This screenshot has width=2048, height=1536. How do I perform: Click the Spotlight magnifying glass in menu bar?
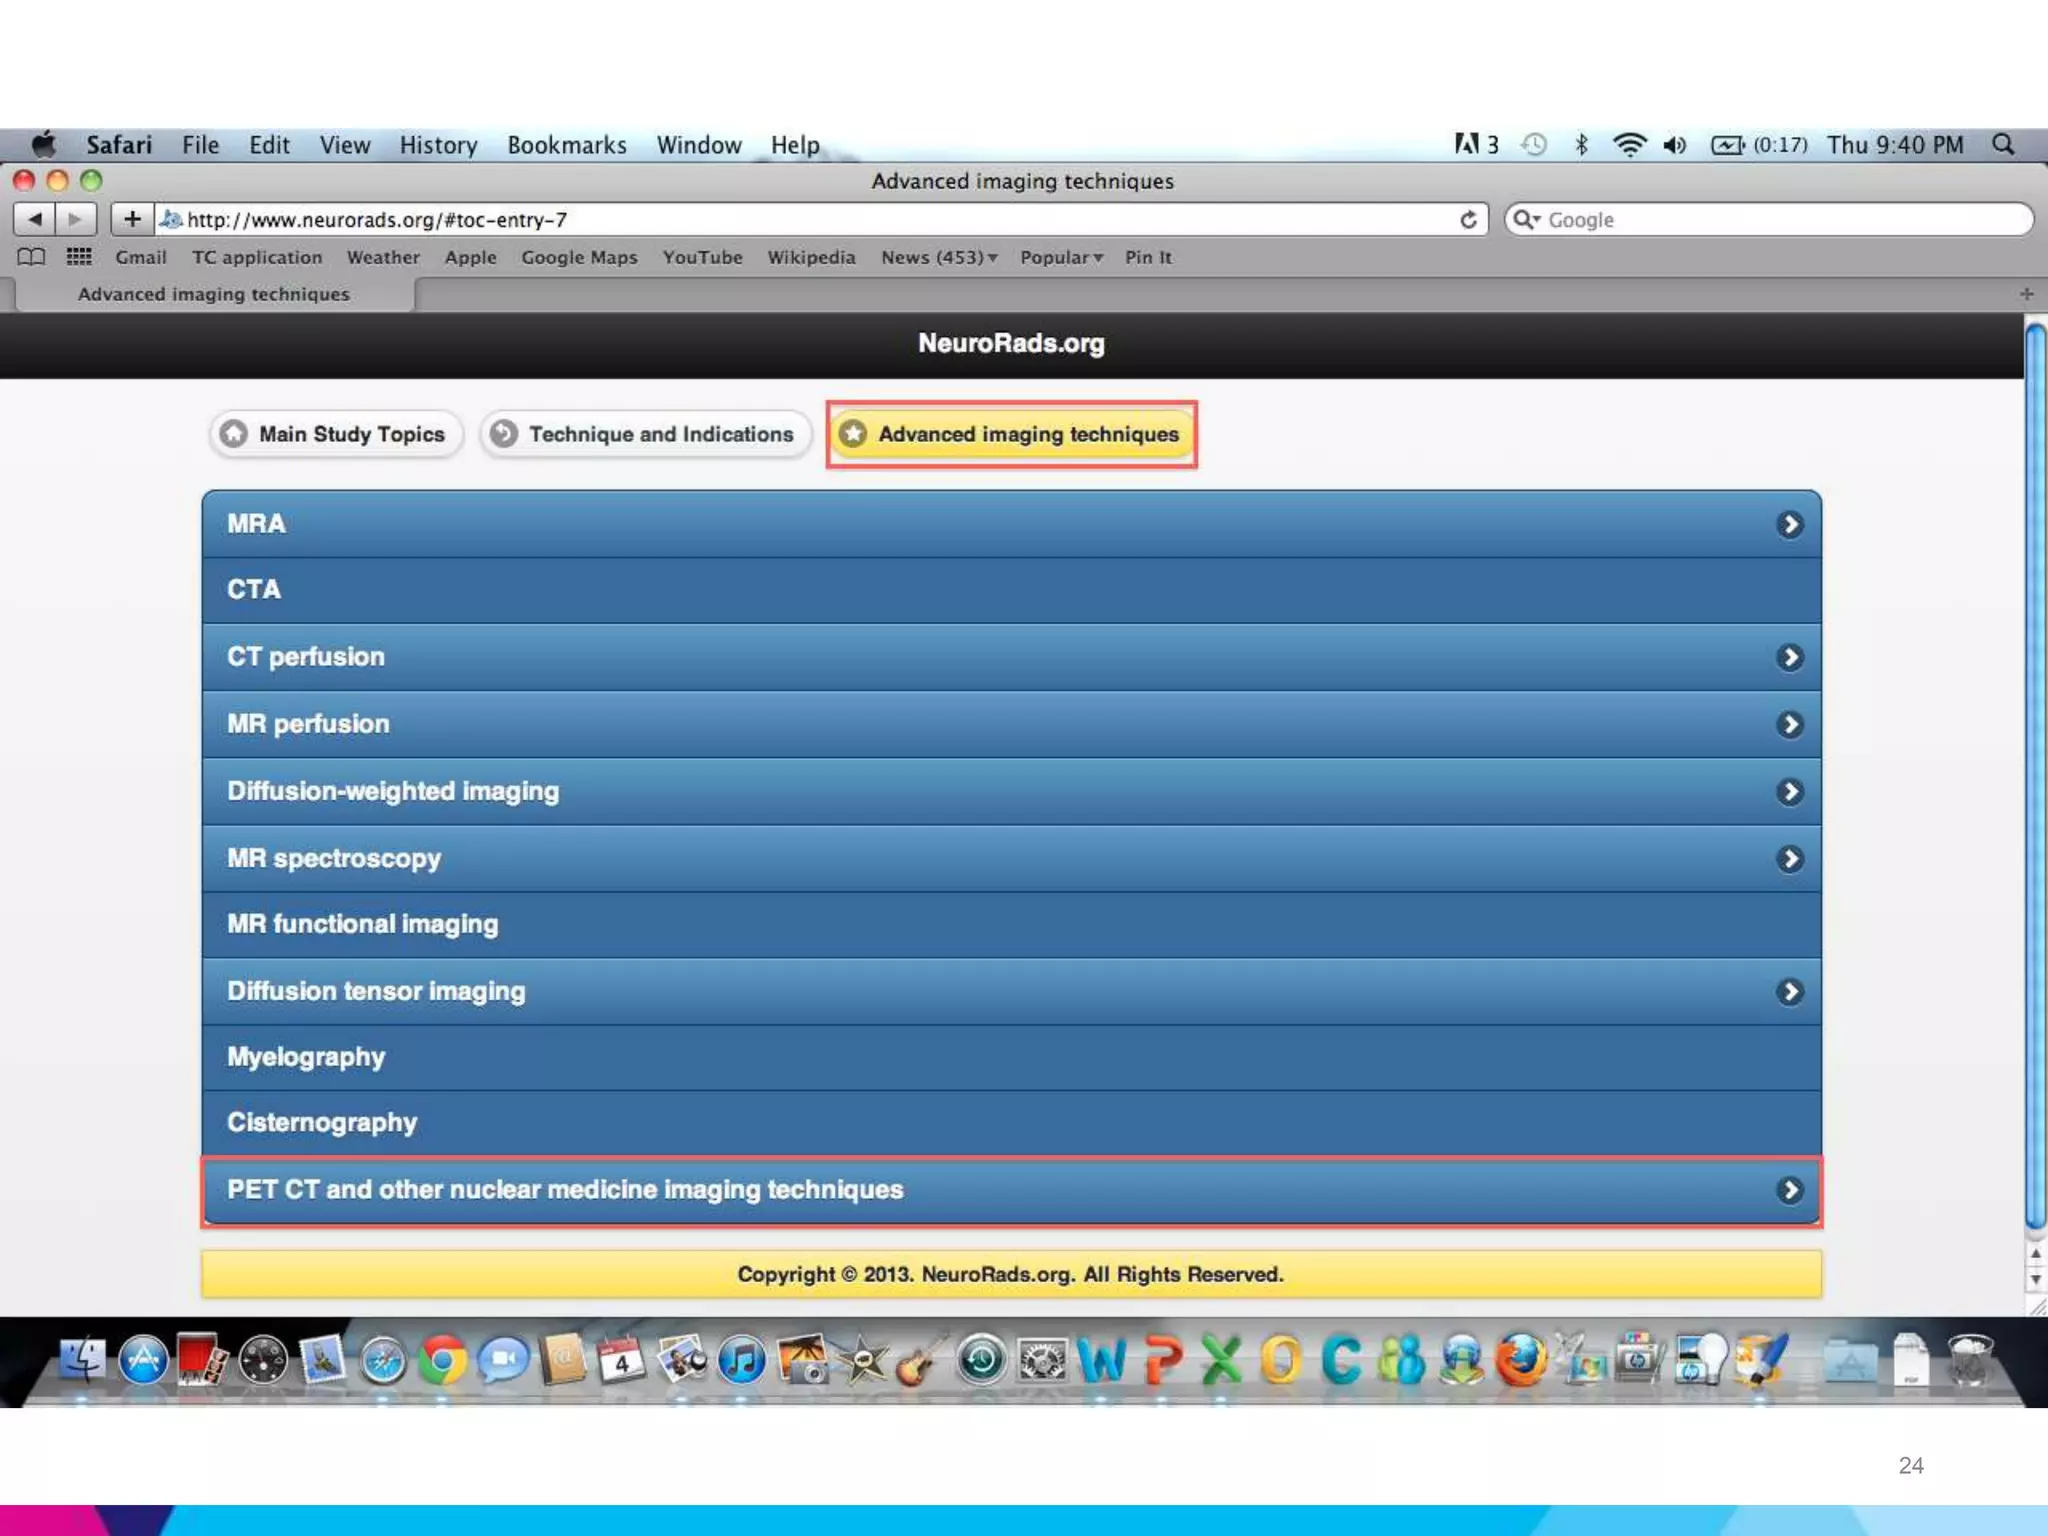click(x=2003, y=145)
